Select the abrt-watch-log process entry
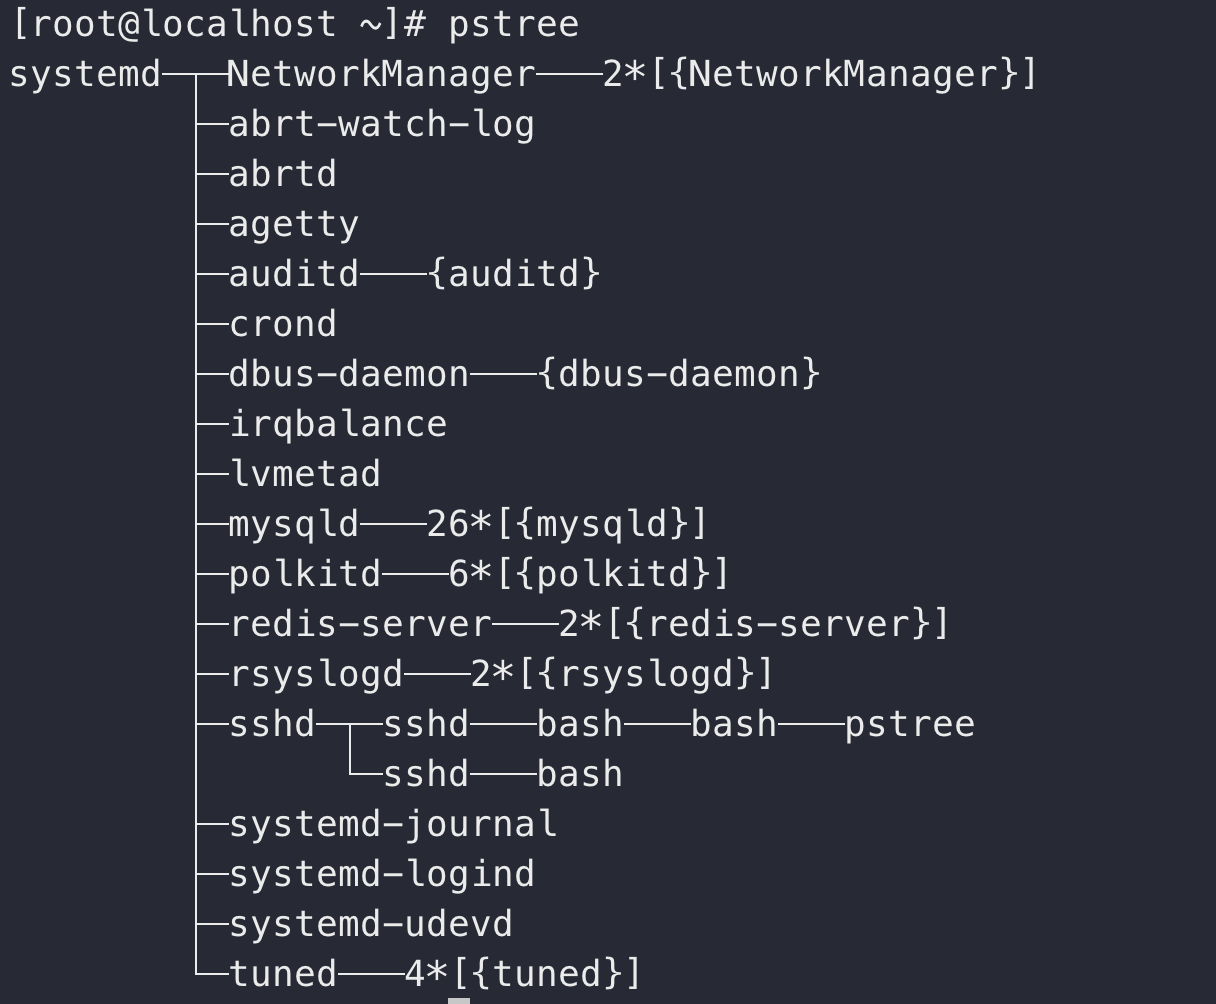Viewport: 1216px width, 1004px height. [x=381, y=124]
